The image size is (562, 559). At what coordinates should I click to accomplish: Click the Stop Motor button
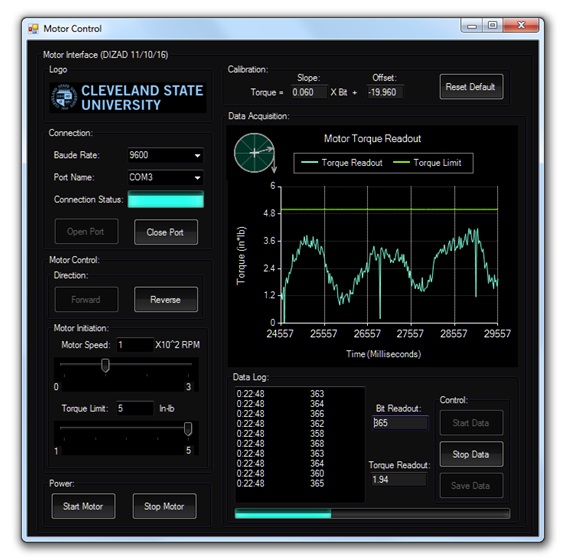pos(164,506)
